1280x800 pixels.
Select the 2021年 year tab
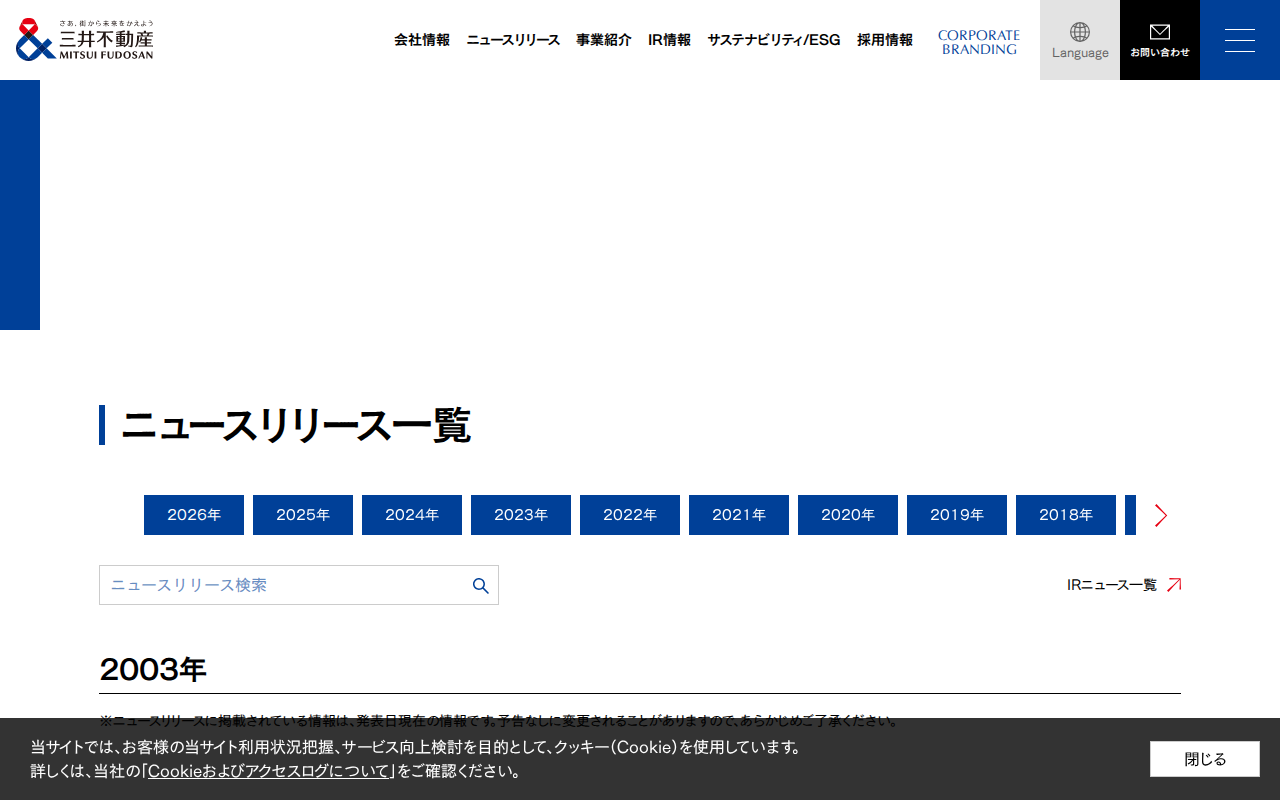click(739, 515)
